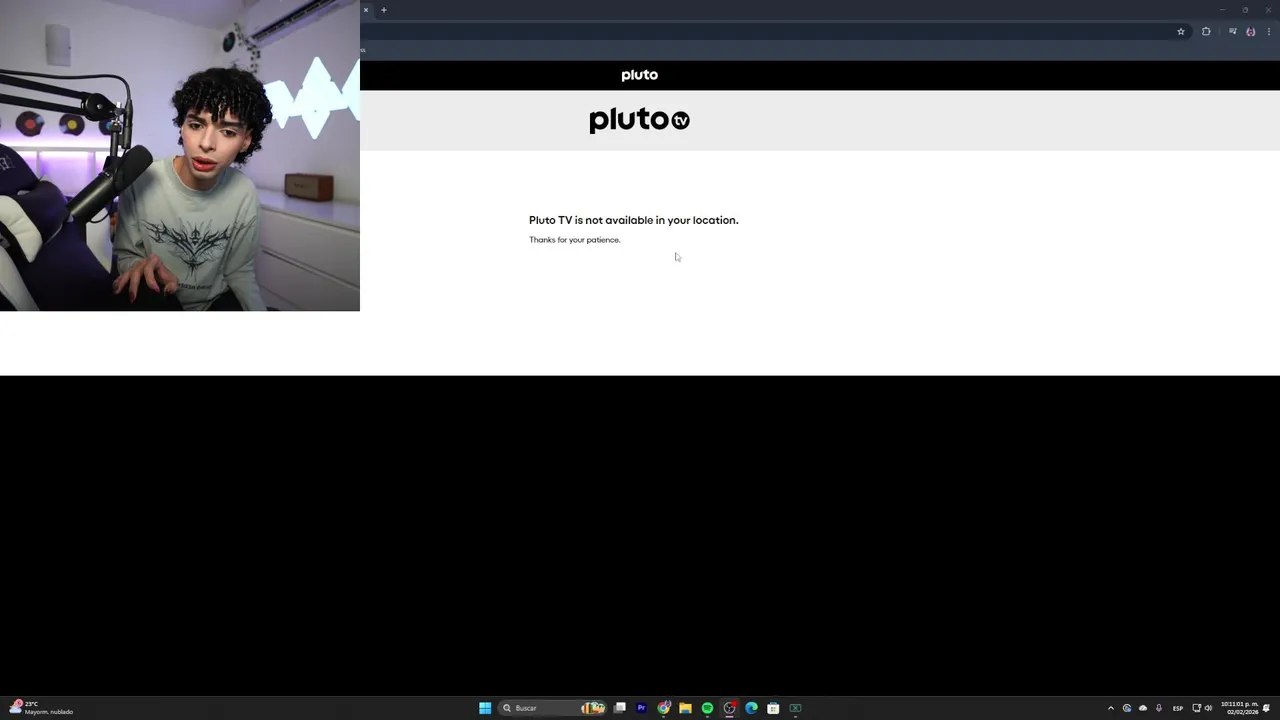The image size is (1280, 720).
Task: Click the microphone tray icon
Action: pyautogui.click(x=1159, y=708)
